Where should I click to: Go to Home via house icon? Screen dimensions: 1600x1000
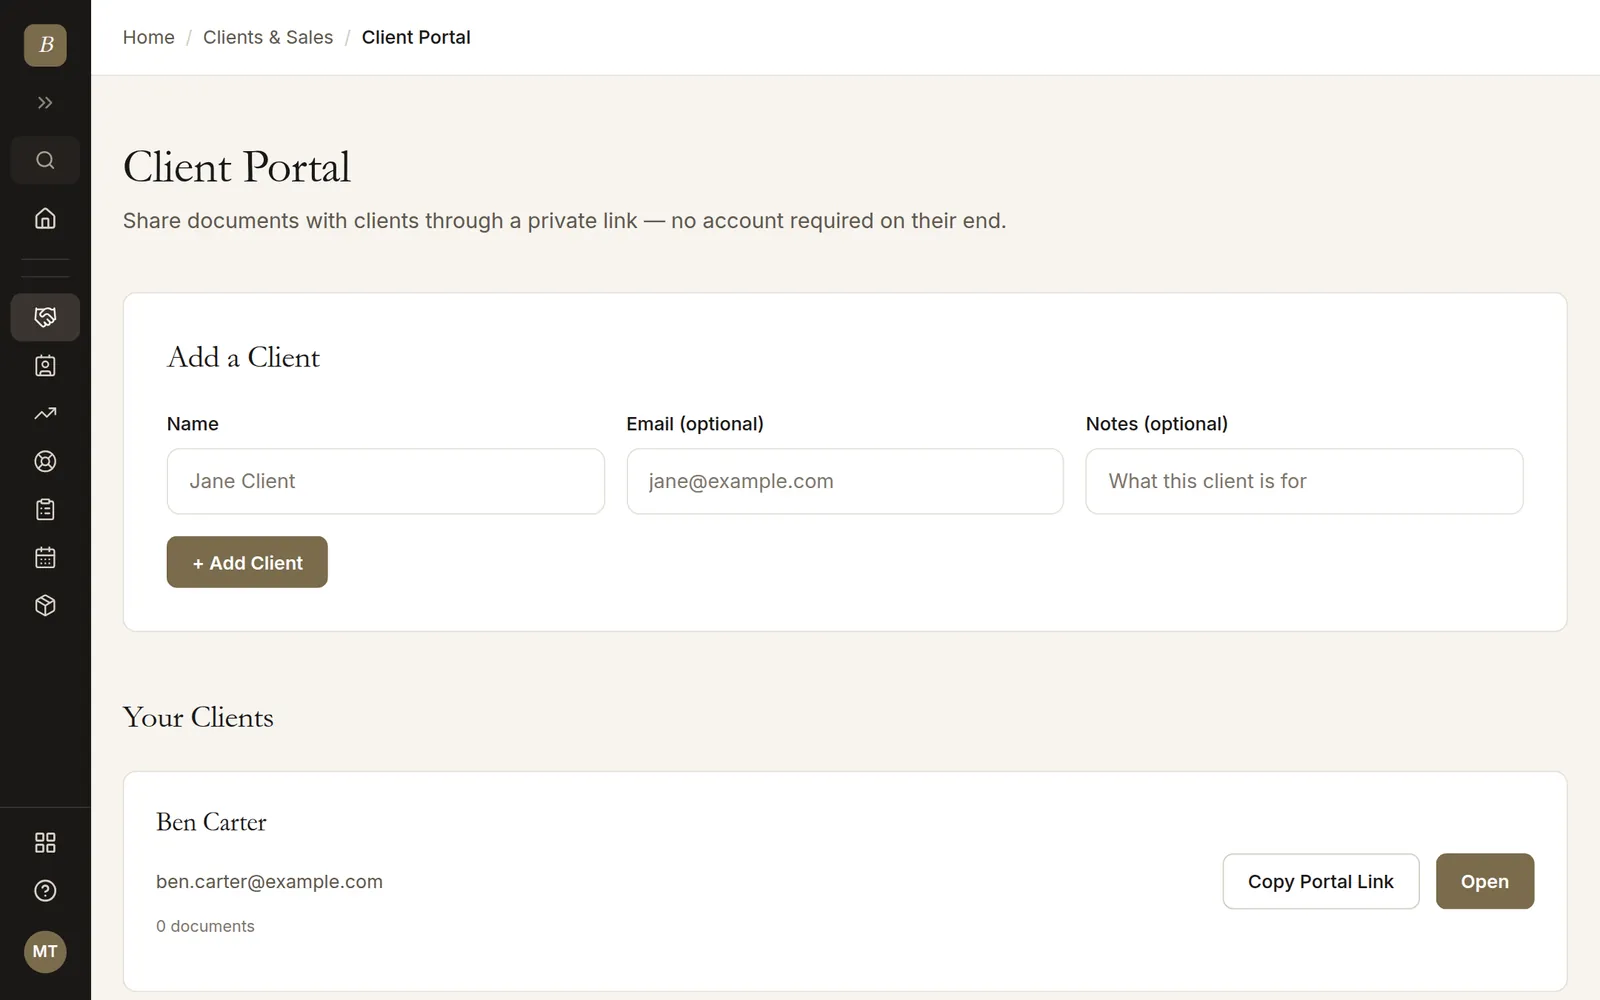pyautogui.click(x=45, y=218)
